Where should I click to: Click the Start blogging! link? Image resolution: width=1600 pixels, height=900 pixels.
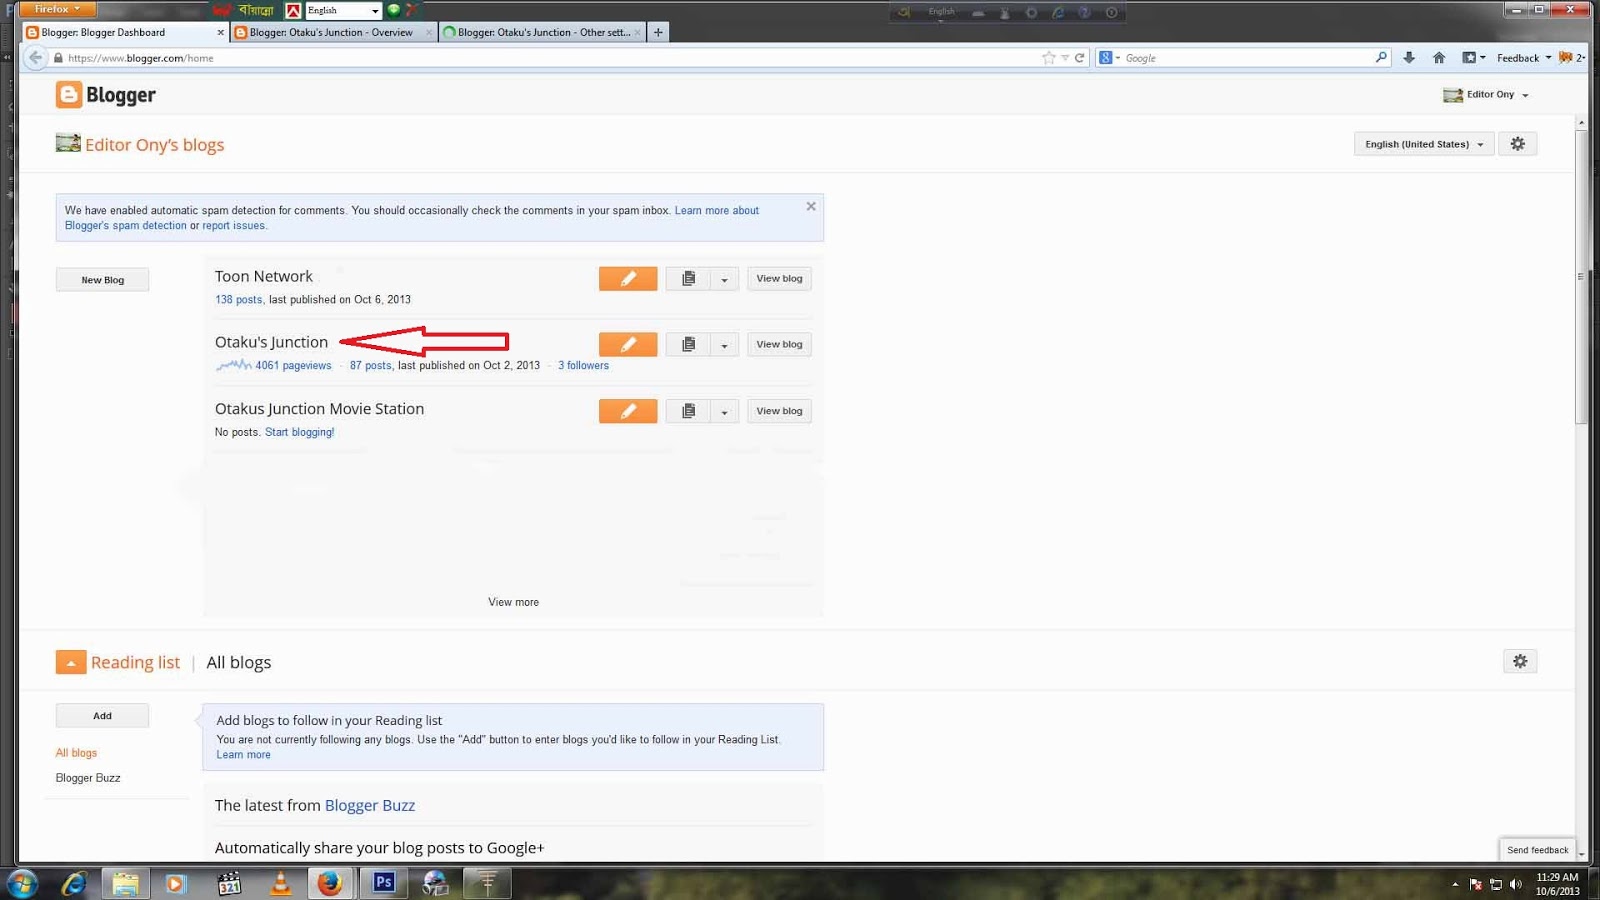click(x=299, y=433)
